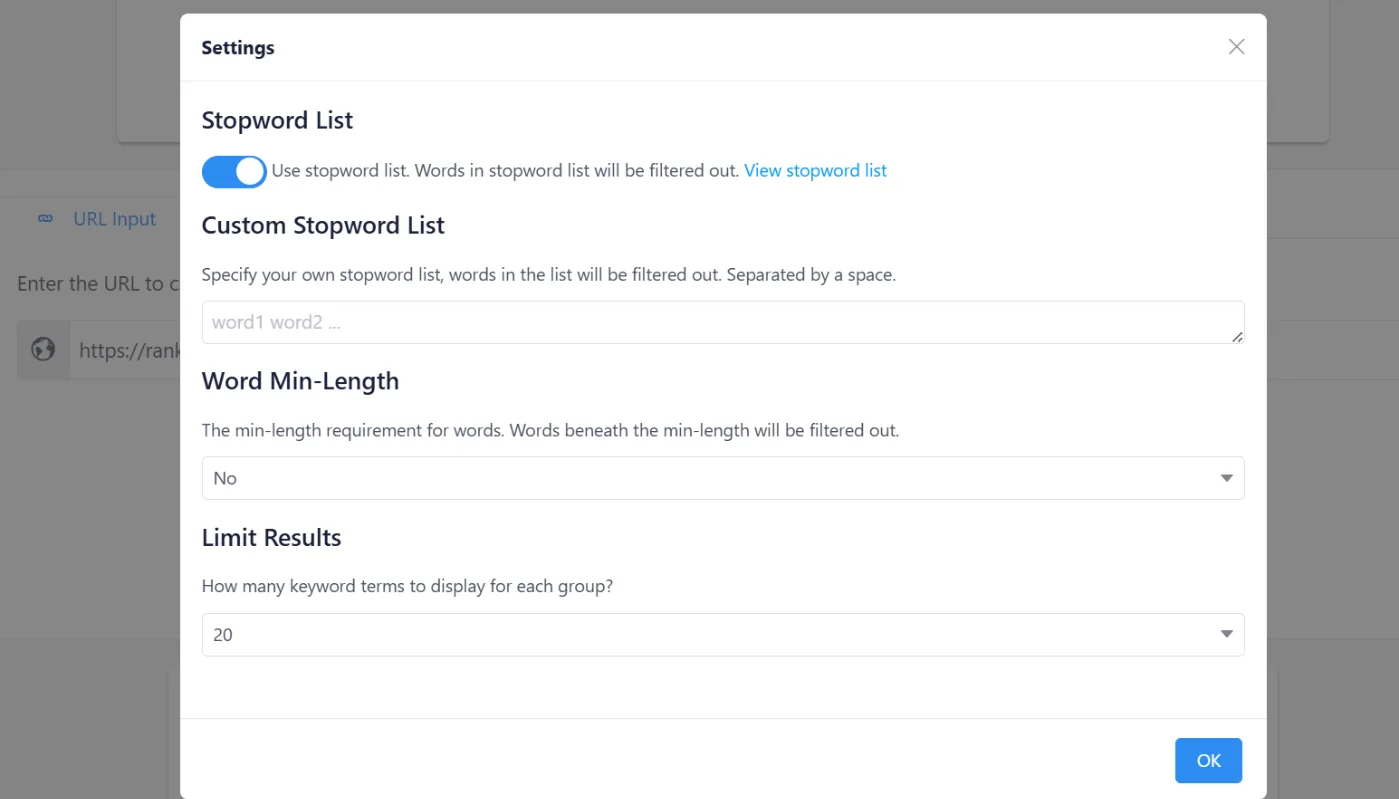Click the "No" value in min-length selector

224,478
